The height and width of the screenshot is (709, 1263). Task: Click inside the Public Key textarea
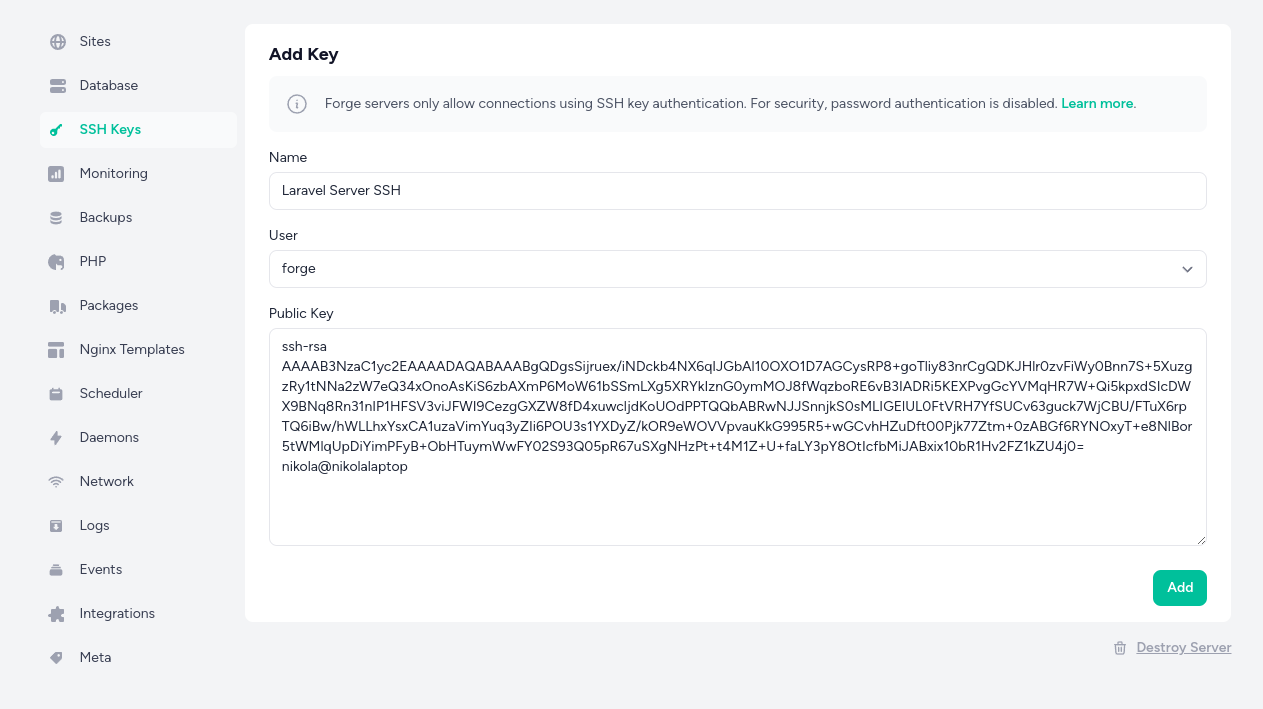pos(737,437)
